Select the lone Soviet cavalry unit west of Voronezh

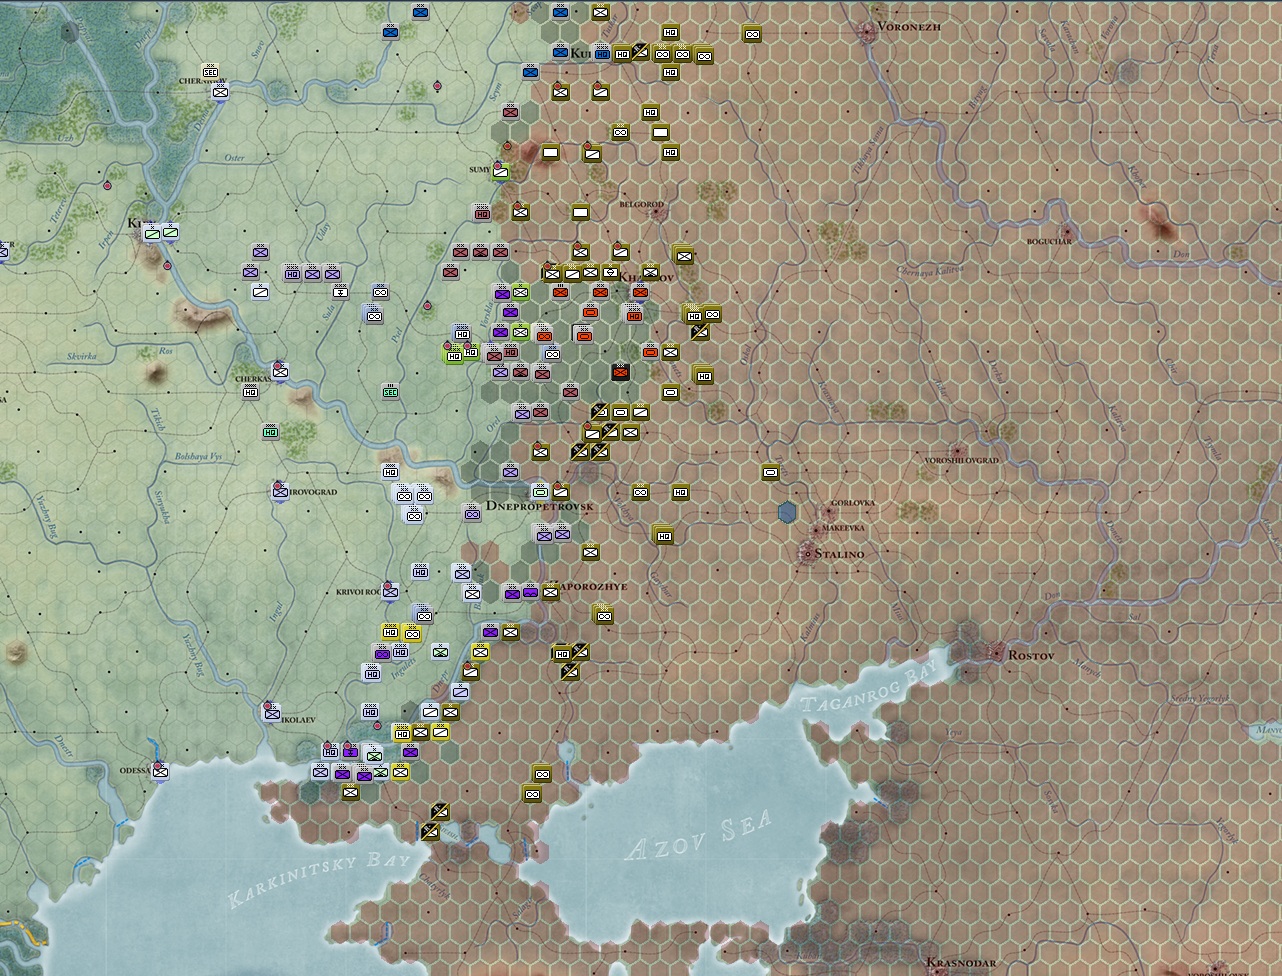(752, 34)
